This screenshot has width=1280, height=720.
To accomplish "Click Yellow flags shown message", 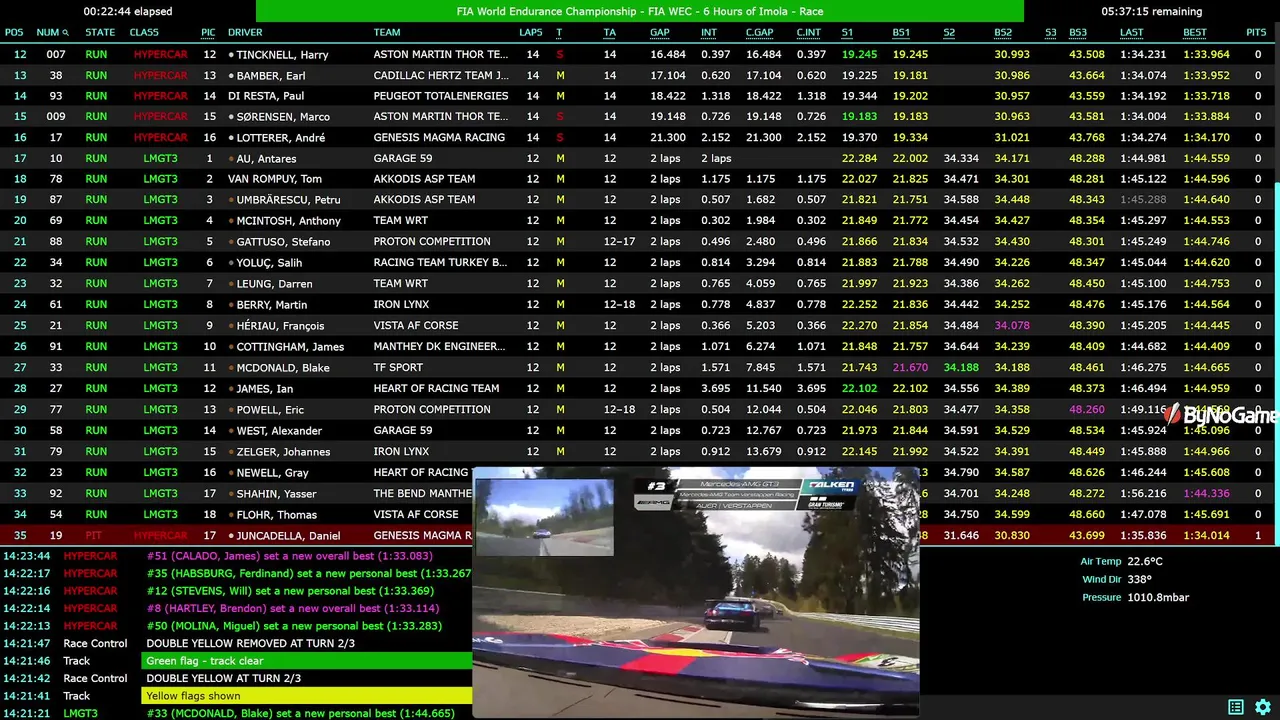I will pos(306,696).
